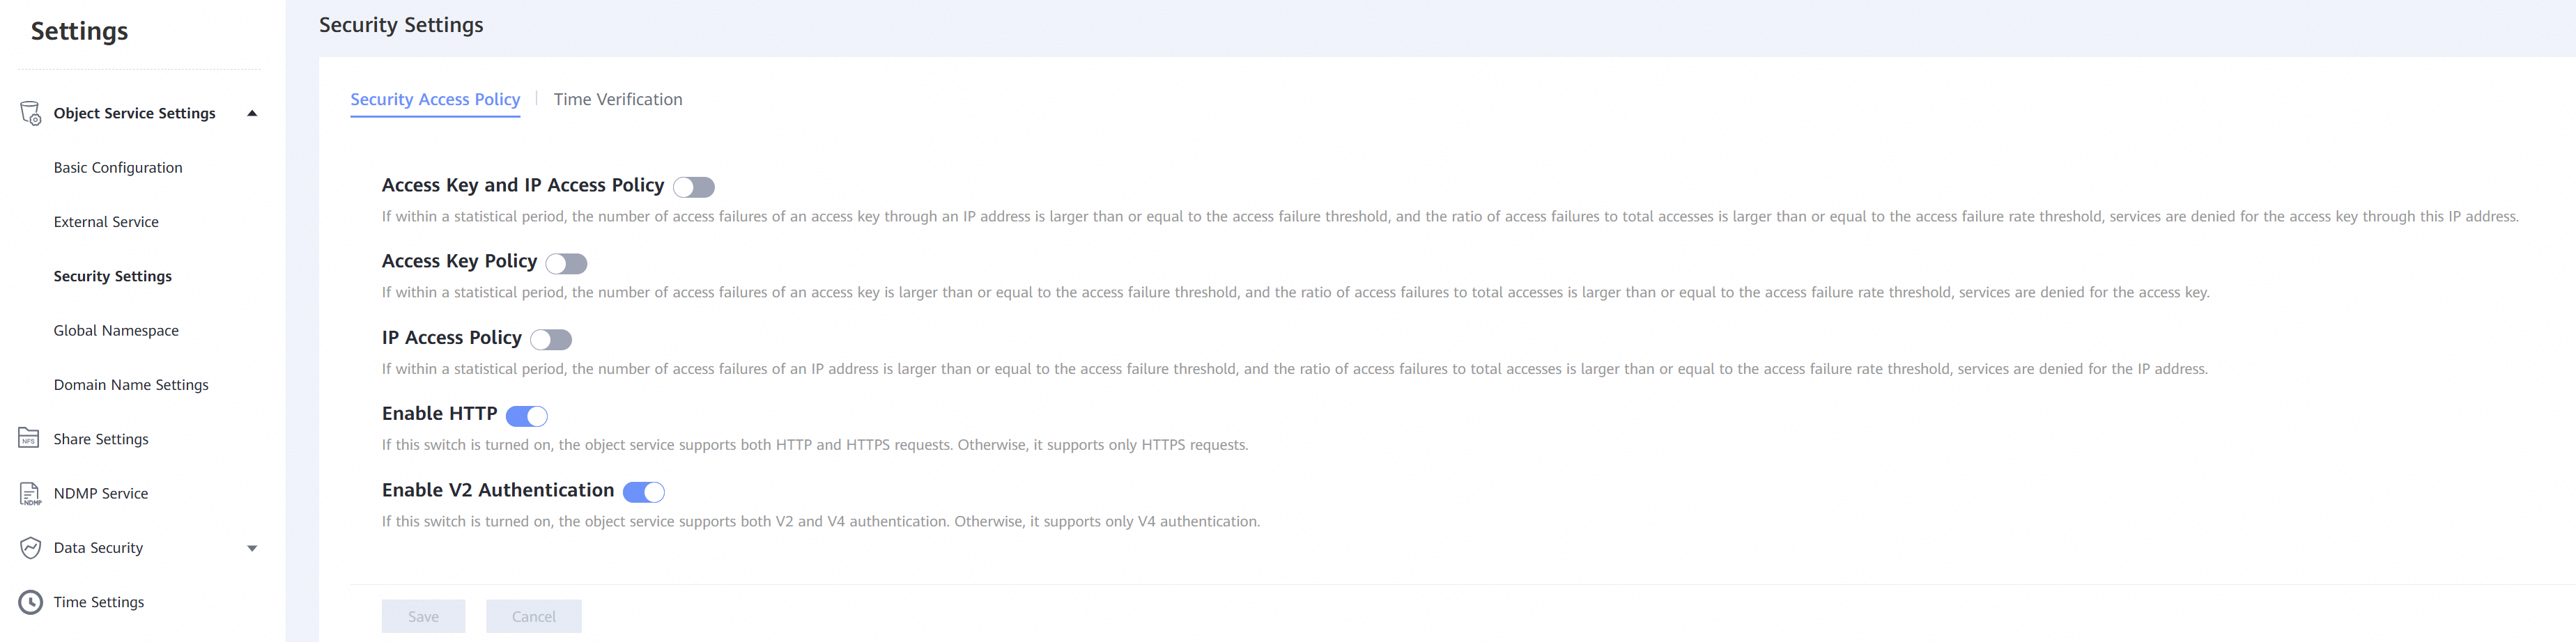Turn off Enable V2 Authentication switch

point(644,492)
